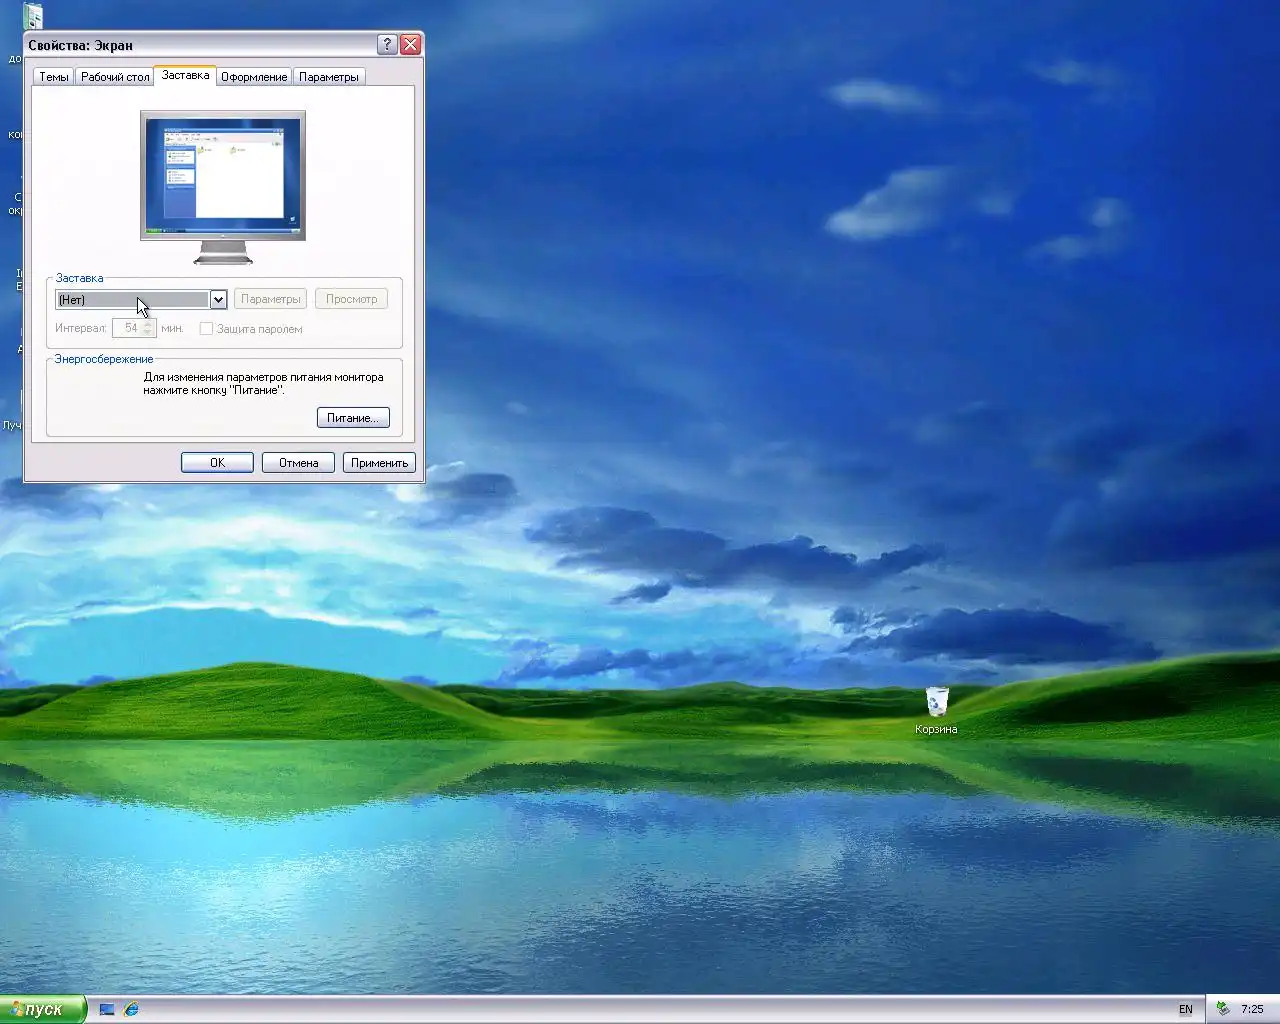1280x1024 pixels.
Task: Click the help question mark button
Action: [387, 45]
